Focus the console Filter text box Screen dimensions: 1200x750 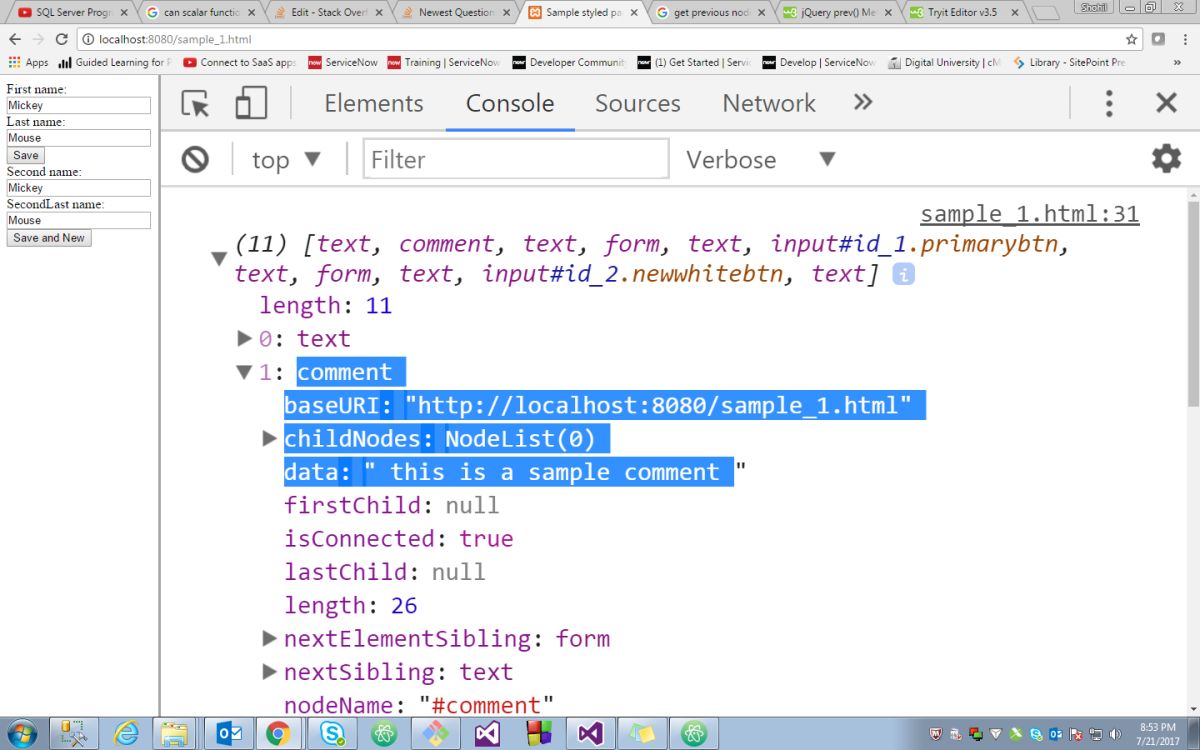(x=516, y=159)
